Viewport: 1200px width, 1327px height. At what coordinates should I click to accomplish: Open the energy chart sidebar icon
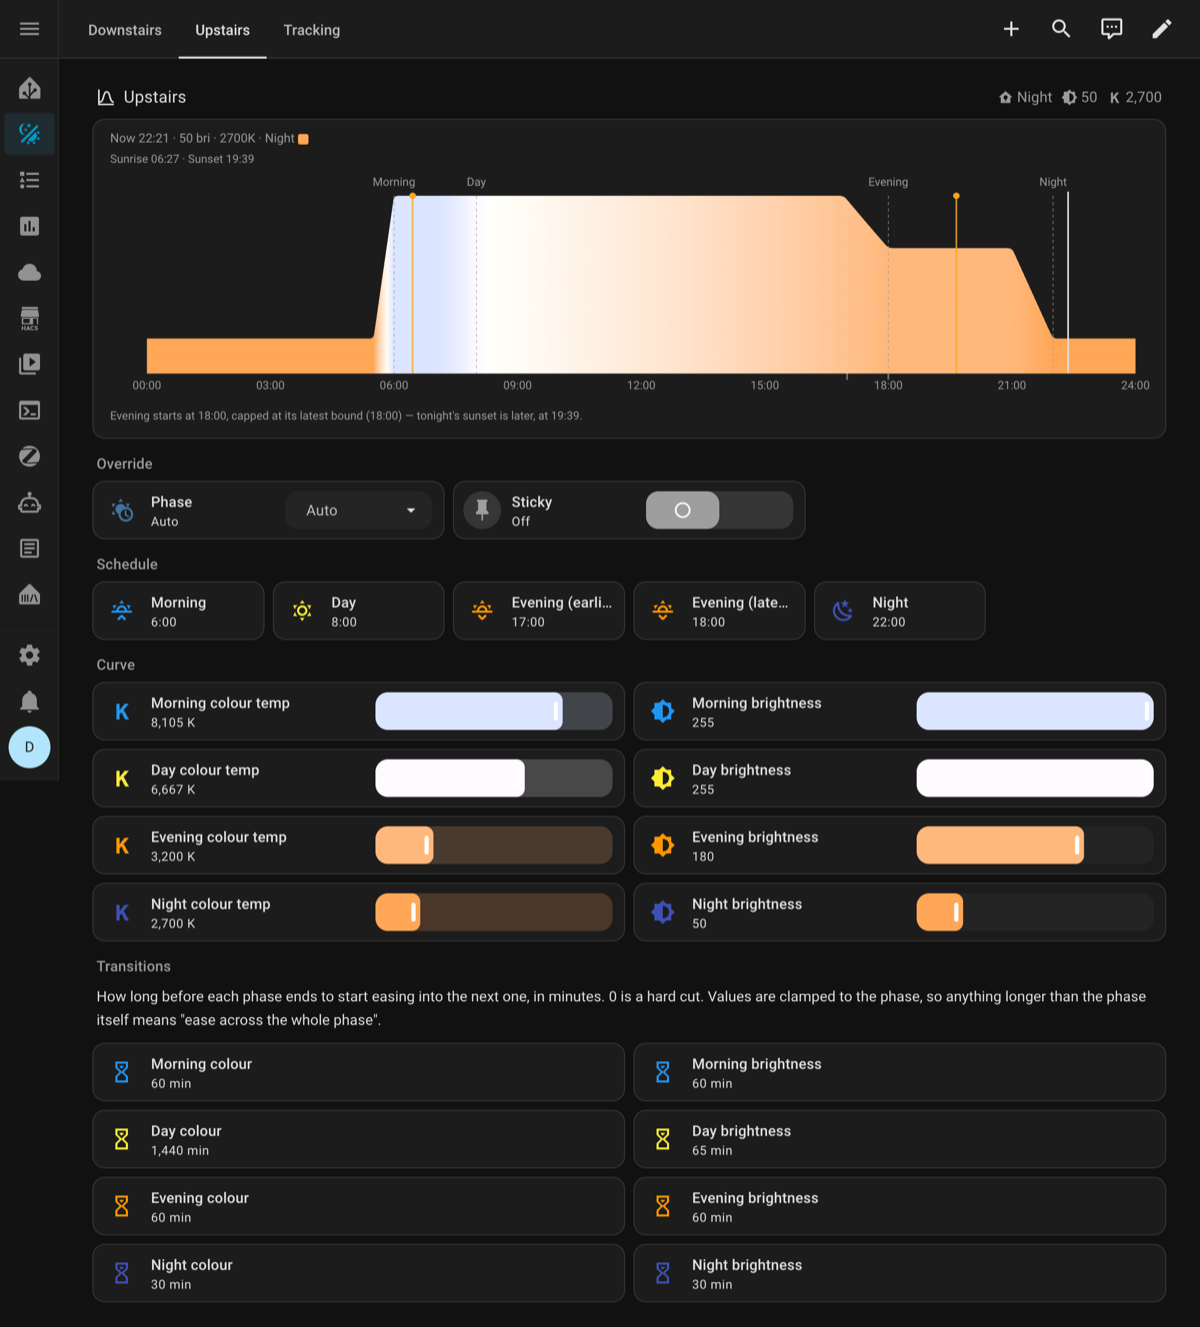click(29, 226)
